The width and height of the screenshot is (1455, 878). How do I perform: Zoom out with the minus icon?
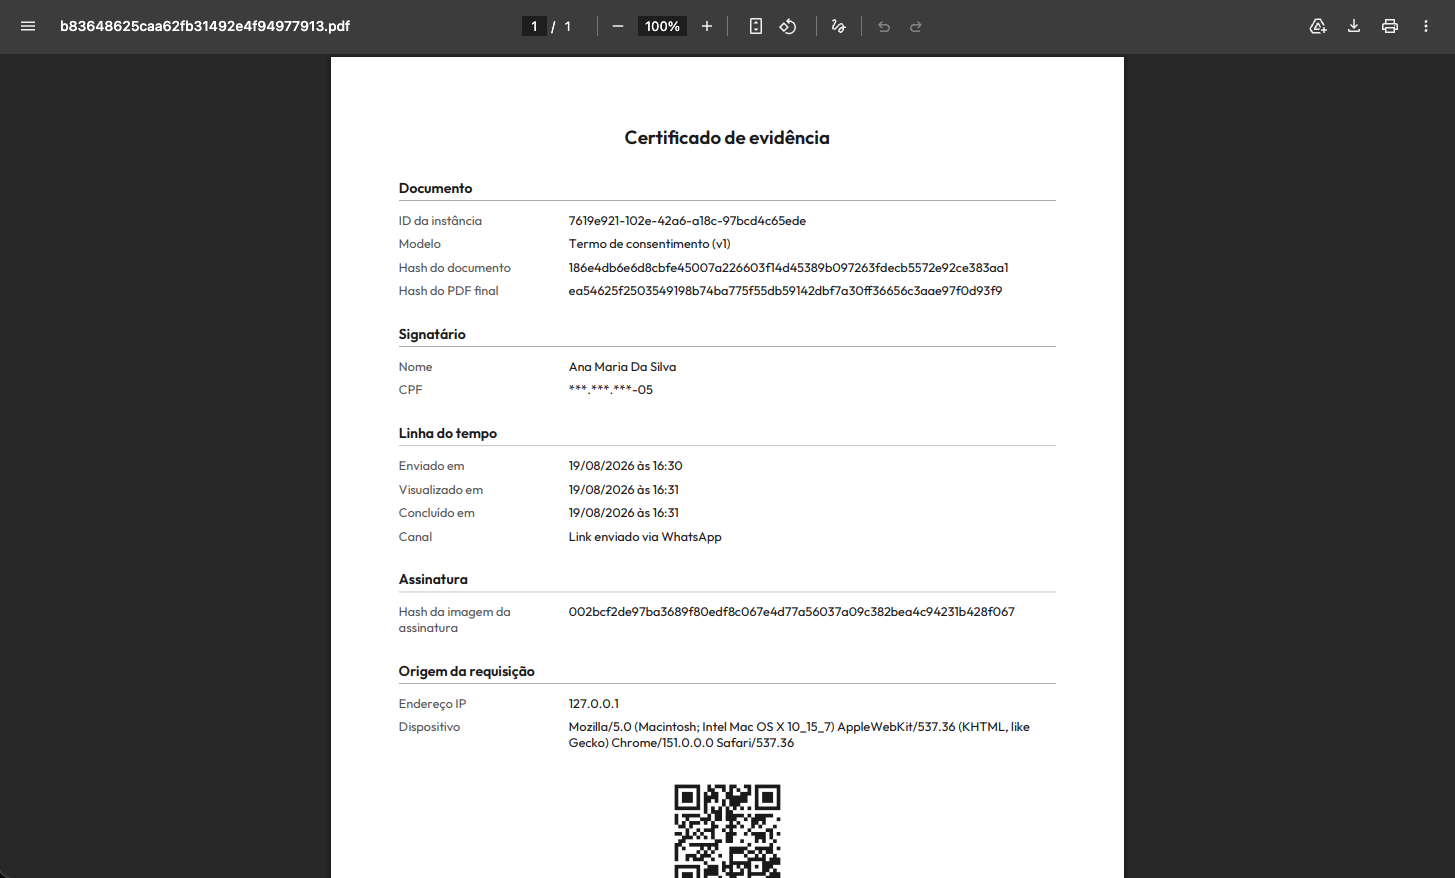pyautogui.click(x=618, y=26)
